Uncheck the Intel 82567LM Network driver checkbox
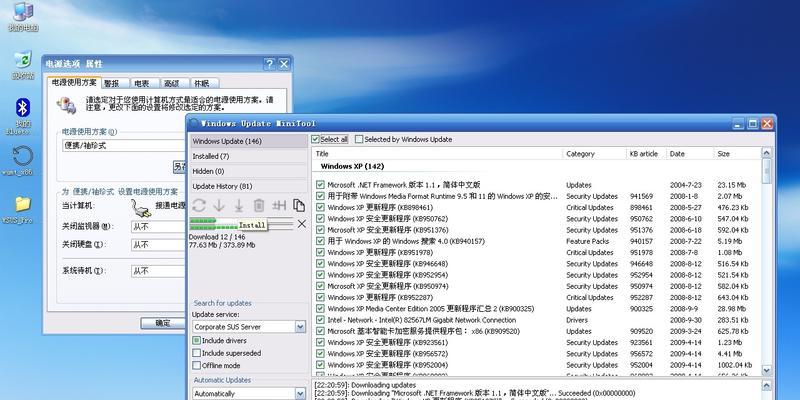 (320, 320)
